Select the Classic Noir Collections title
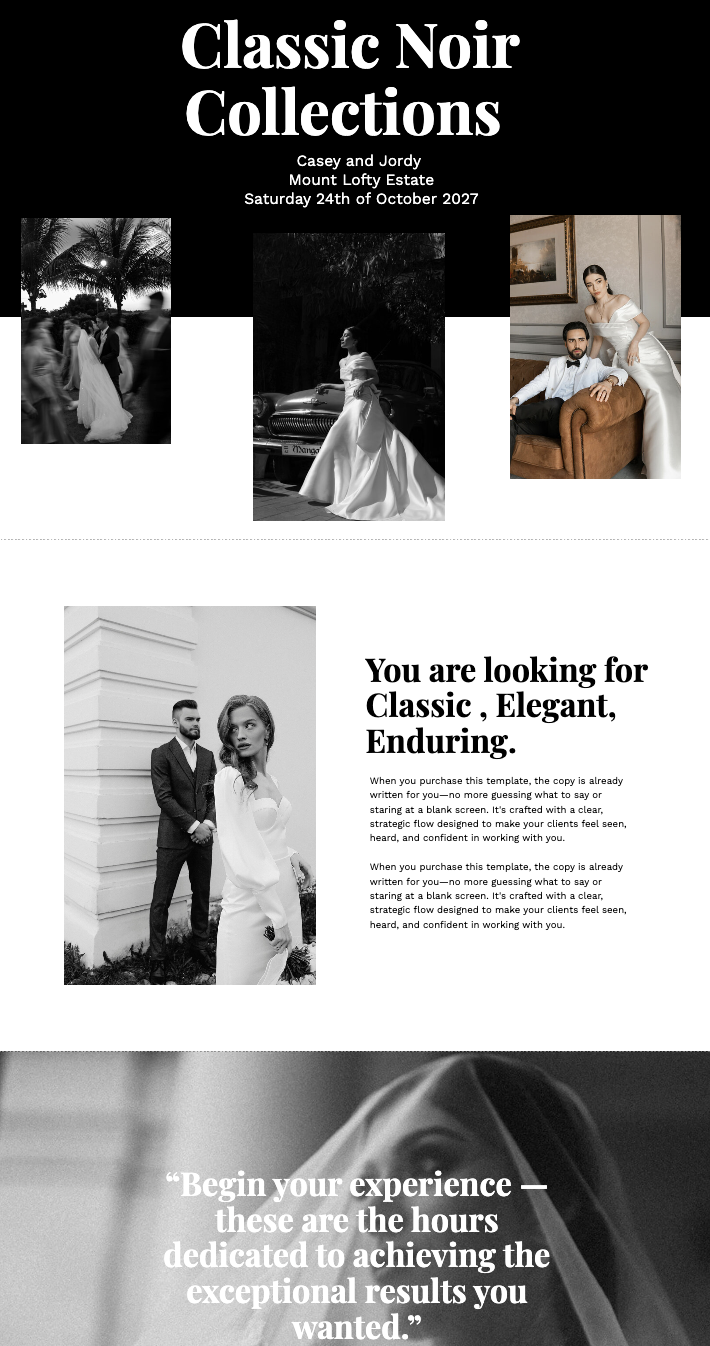The height and width of the screenshot is (1346, 710). coord(349,79)
